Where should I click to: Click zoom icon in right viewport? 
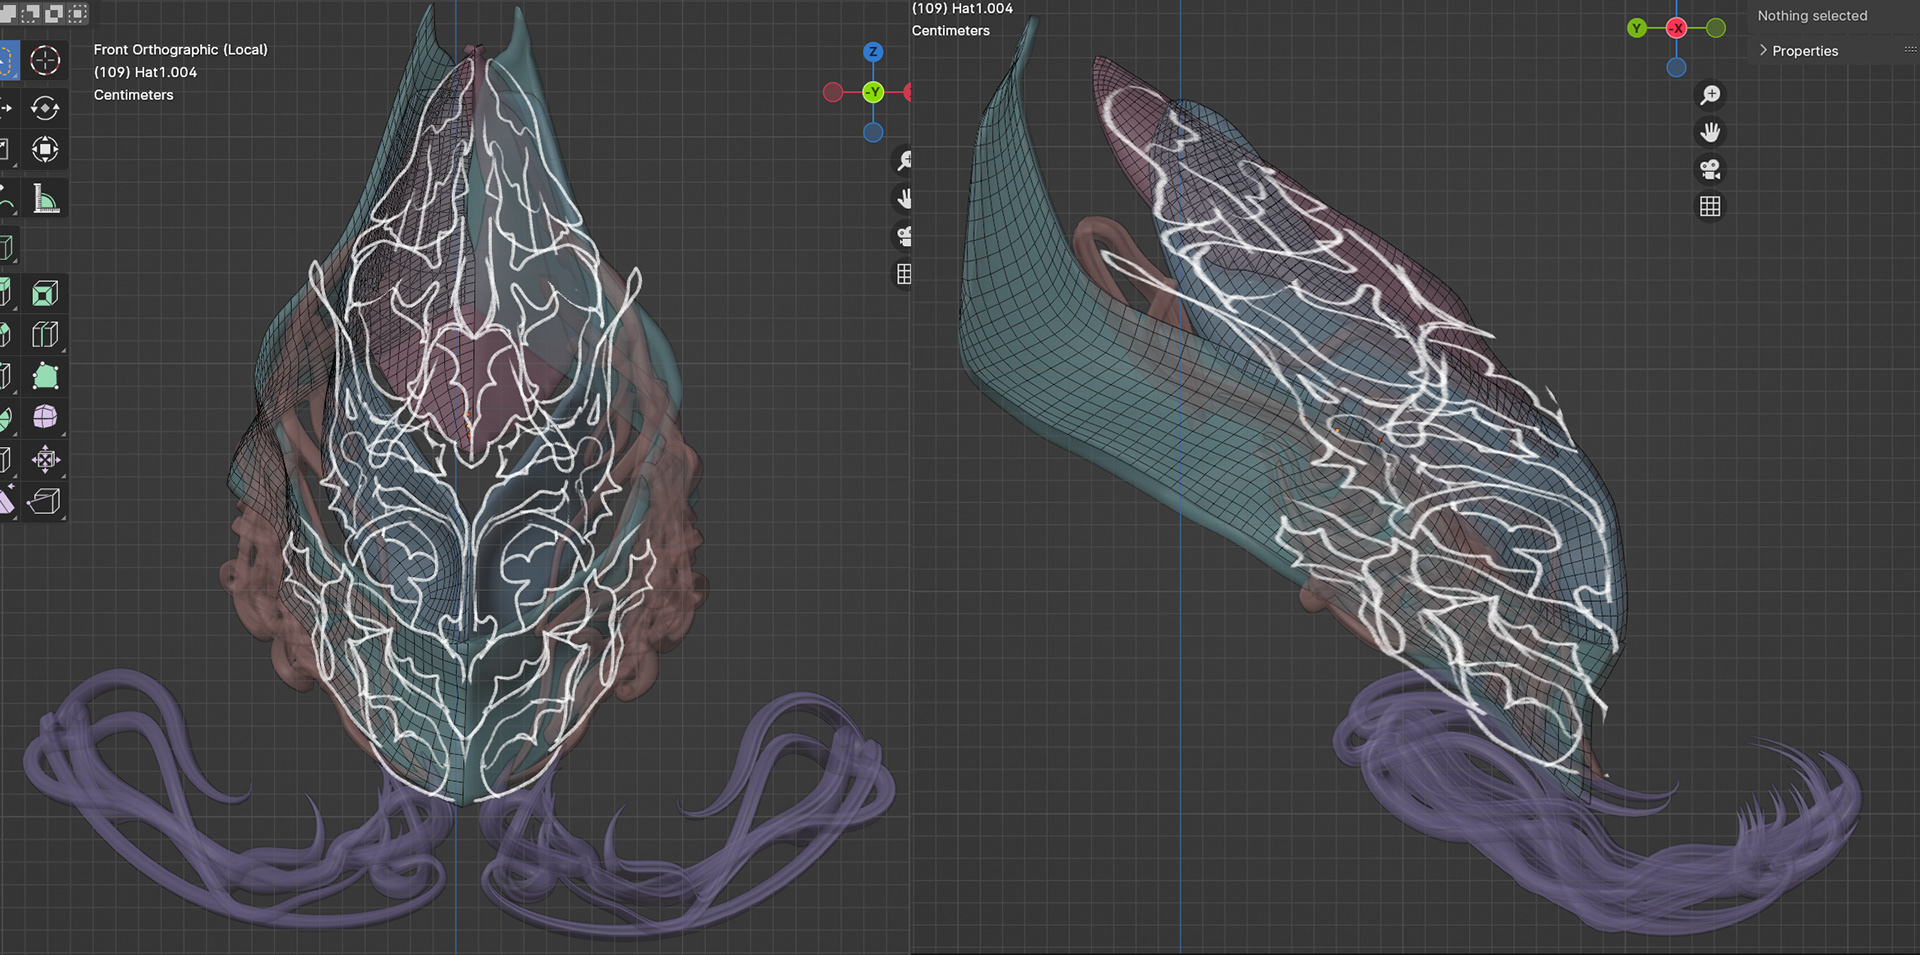pyautogui.click(x=1710, y=95)
